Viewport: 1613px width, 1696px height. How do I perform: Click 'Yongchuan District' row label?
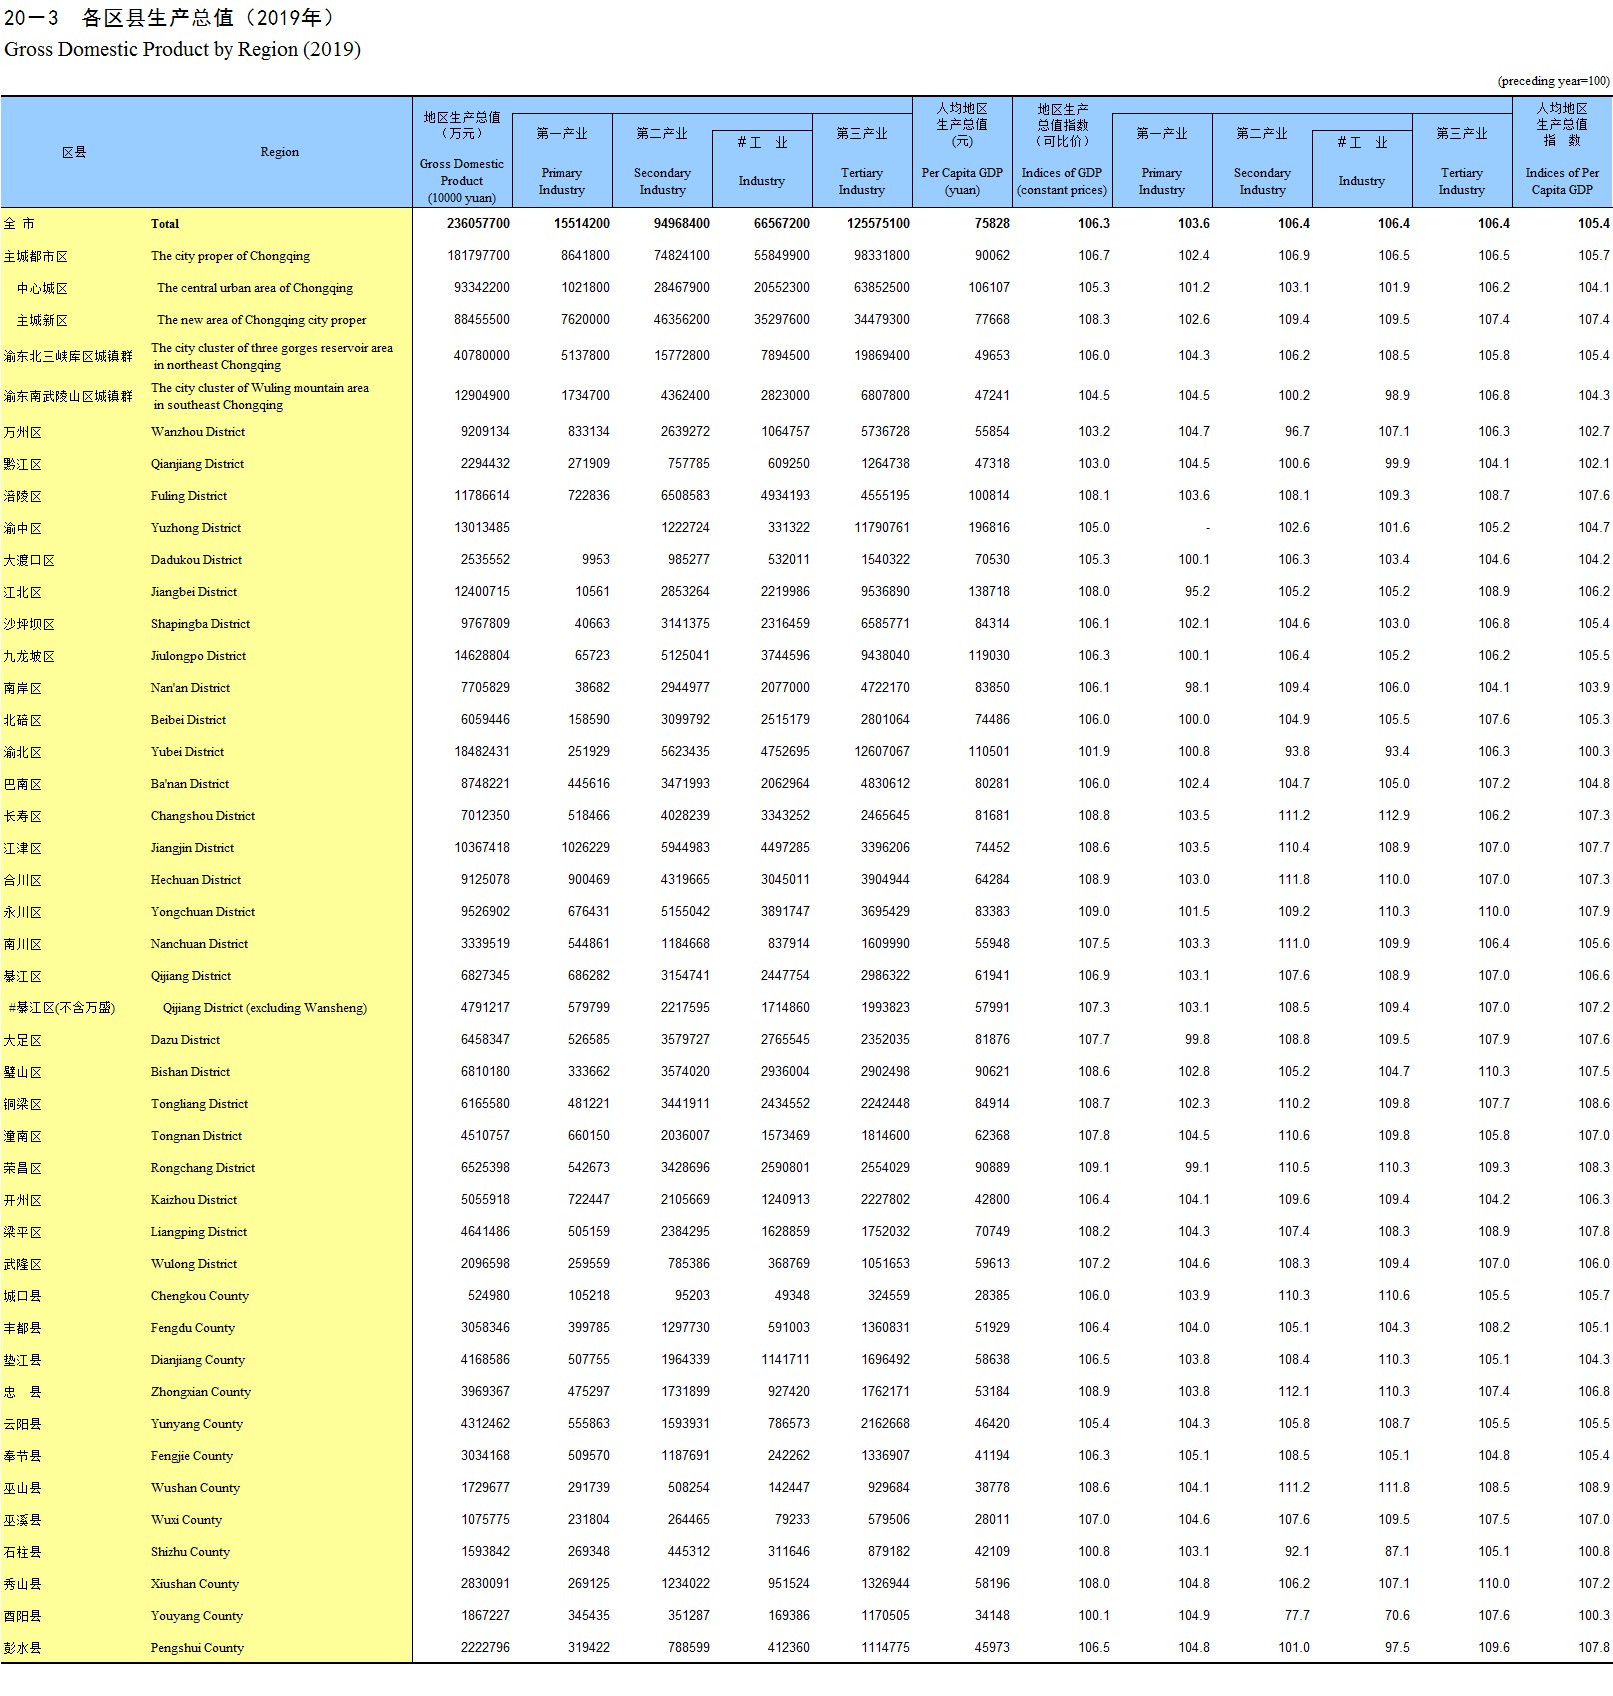pyautogui.click(x=203, y=912)
